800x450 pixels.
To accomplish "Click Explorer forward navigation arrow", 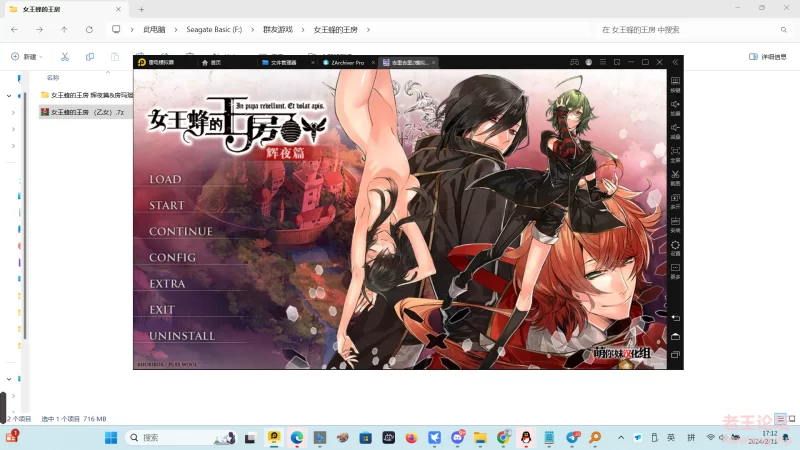I will click(x=39, y=30).
